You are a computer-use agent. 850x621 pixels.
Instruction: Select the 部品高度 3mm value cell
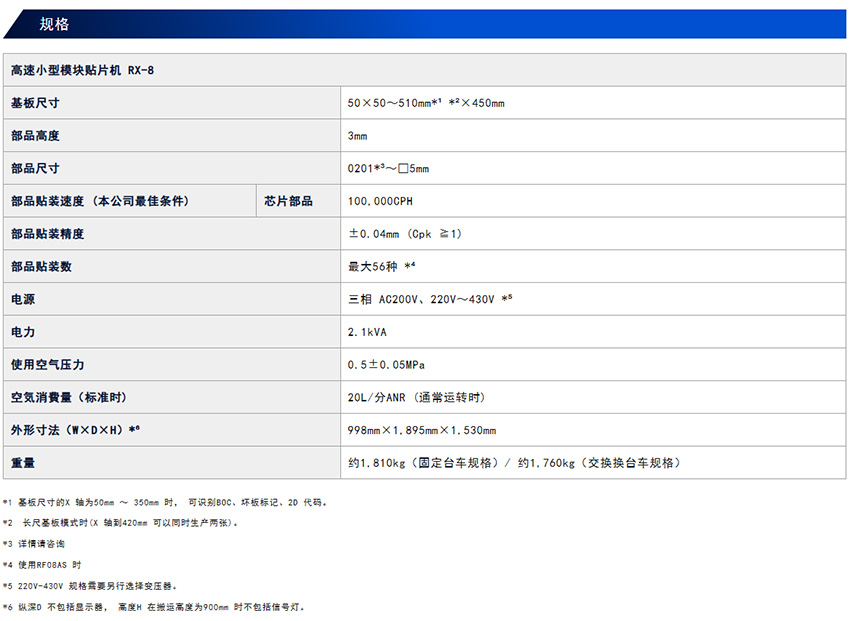358,136
